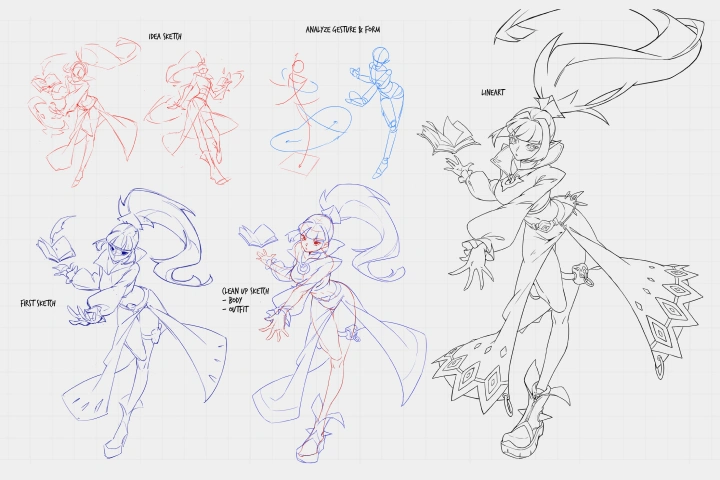
Task: Select the floating book in the lineart
Action: pos(447,135)
